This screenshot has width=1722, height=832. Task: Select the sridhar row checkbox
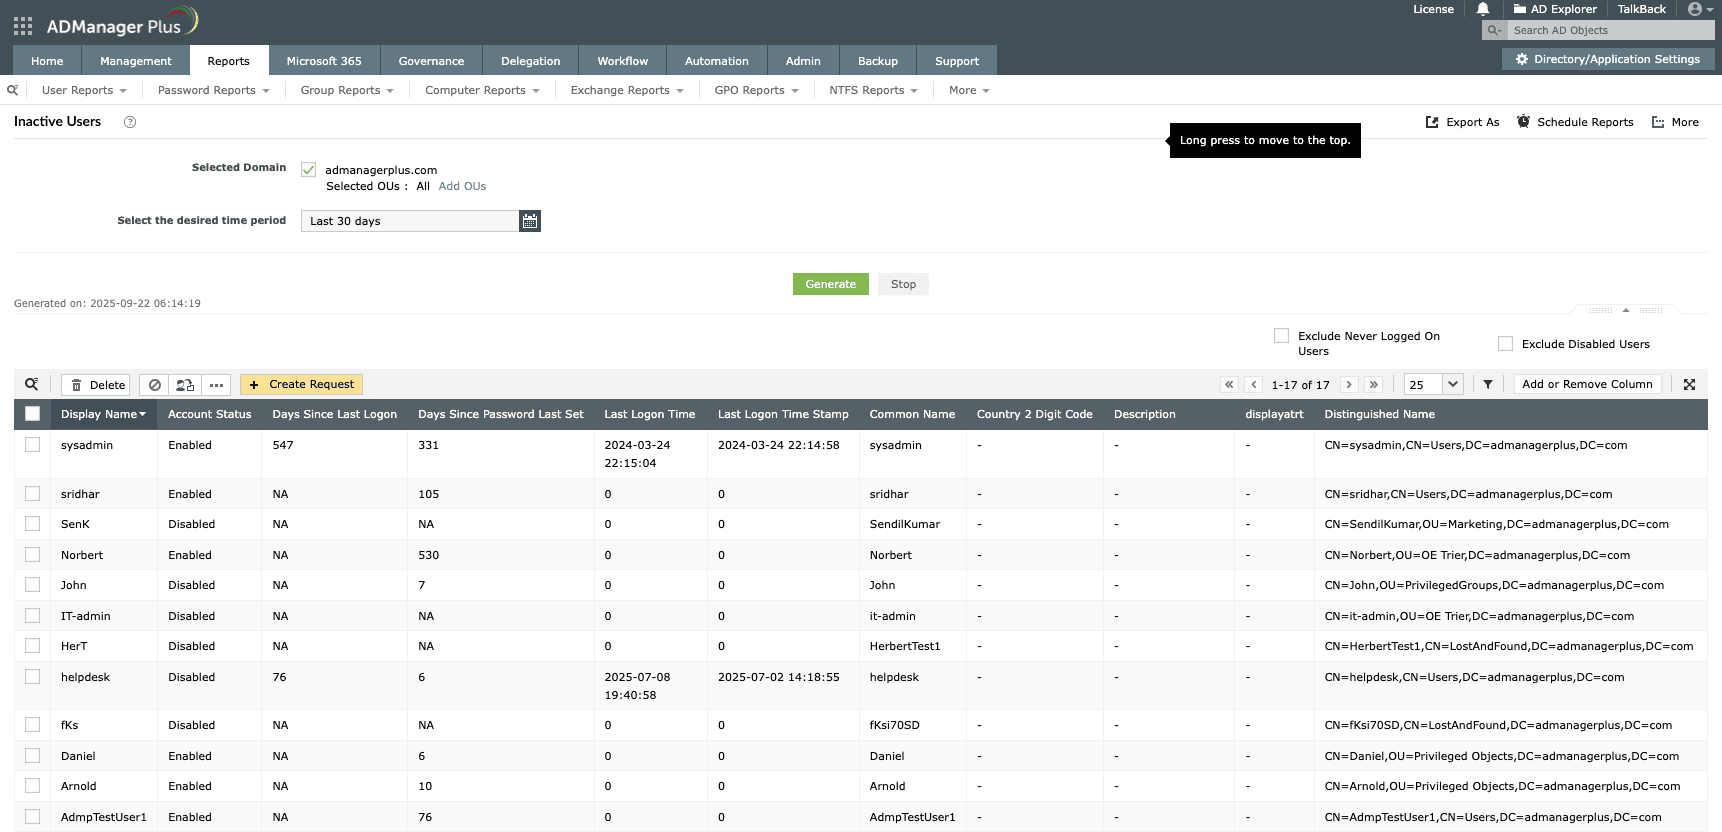point(32,494)
